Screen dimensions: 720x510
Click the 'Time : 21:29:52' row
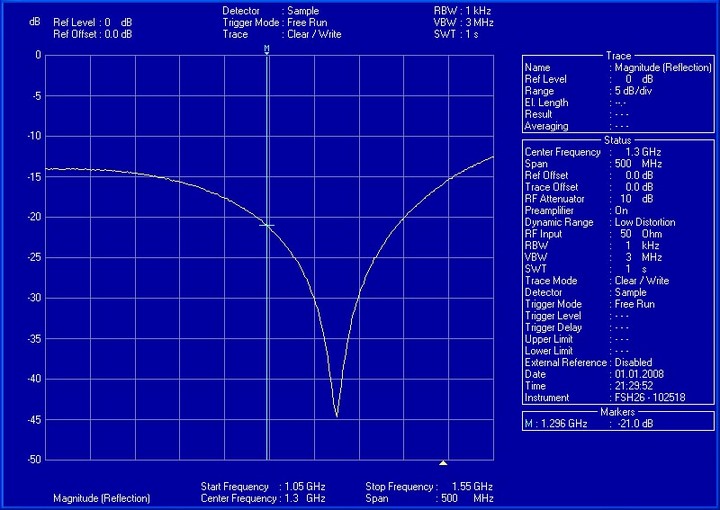(x=589, y=386)
